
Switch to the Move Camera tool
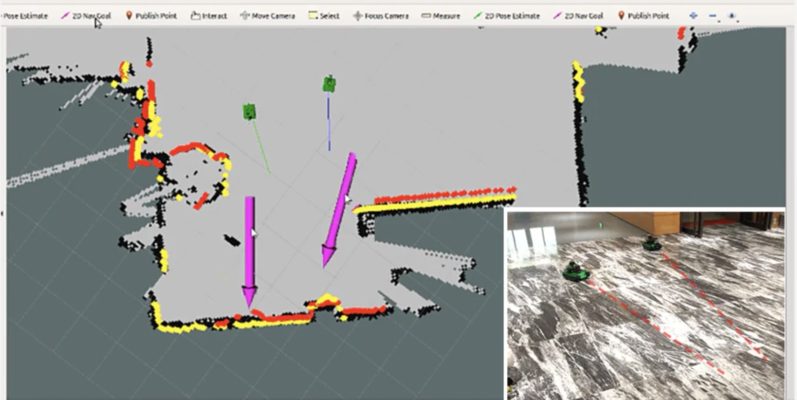pyautogui.click(x=267, y=16)
